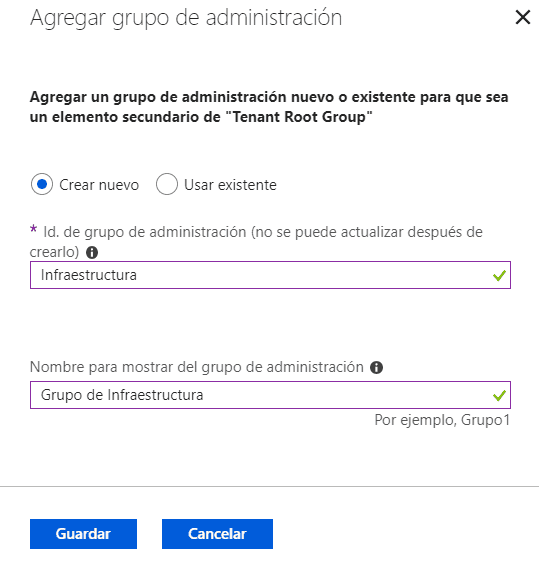Click the Crear nuevo label text
Viewport: 539px width, 572px height.
99,185
